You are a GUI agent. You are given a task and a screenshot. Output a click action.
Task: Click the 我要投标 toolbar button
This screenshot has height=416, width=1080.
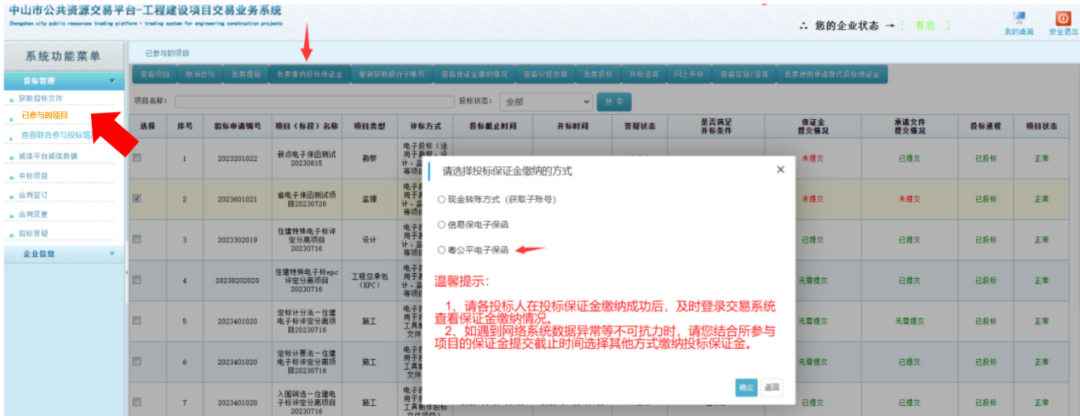coord(596,74)
